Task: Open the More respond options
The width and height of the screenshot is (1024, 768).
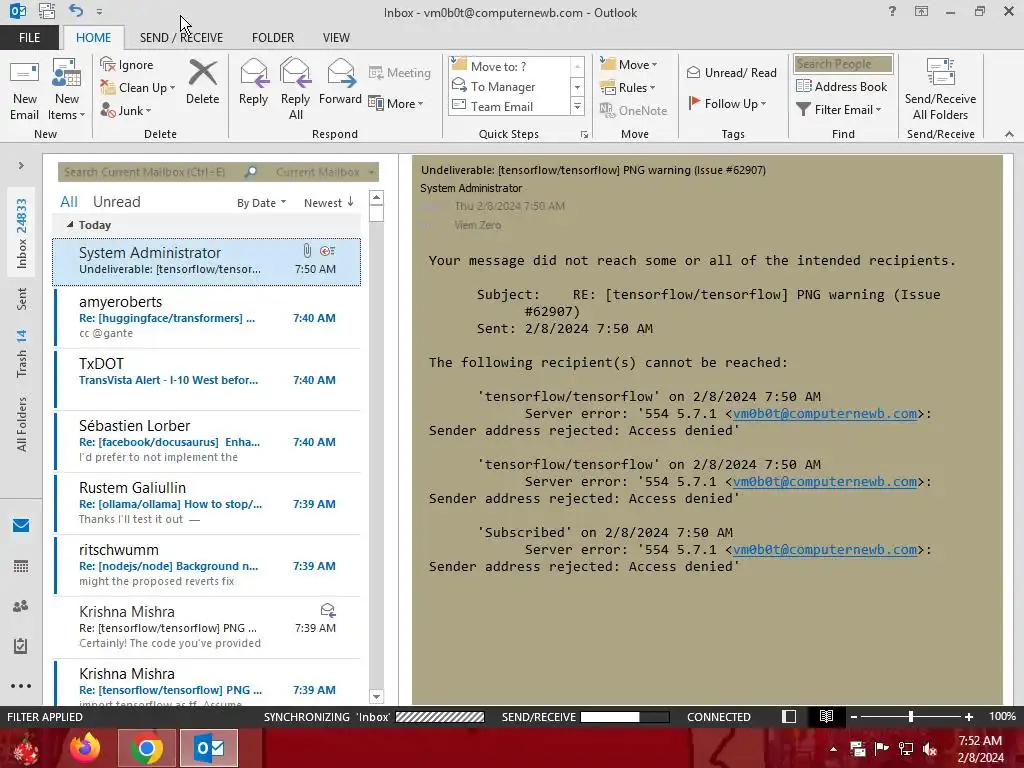Action: (x=396, y=103)
